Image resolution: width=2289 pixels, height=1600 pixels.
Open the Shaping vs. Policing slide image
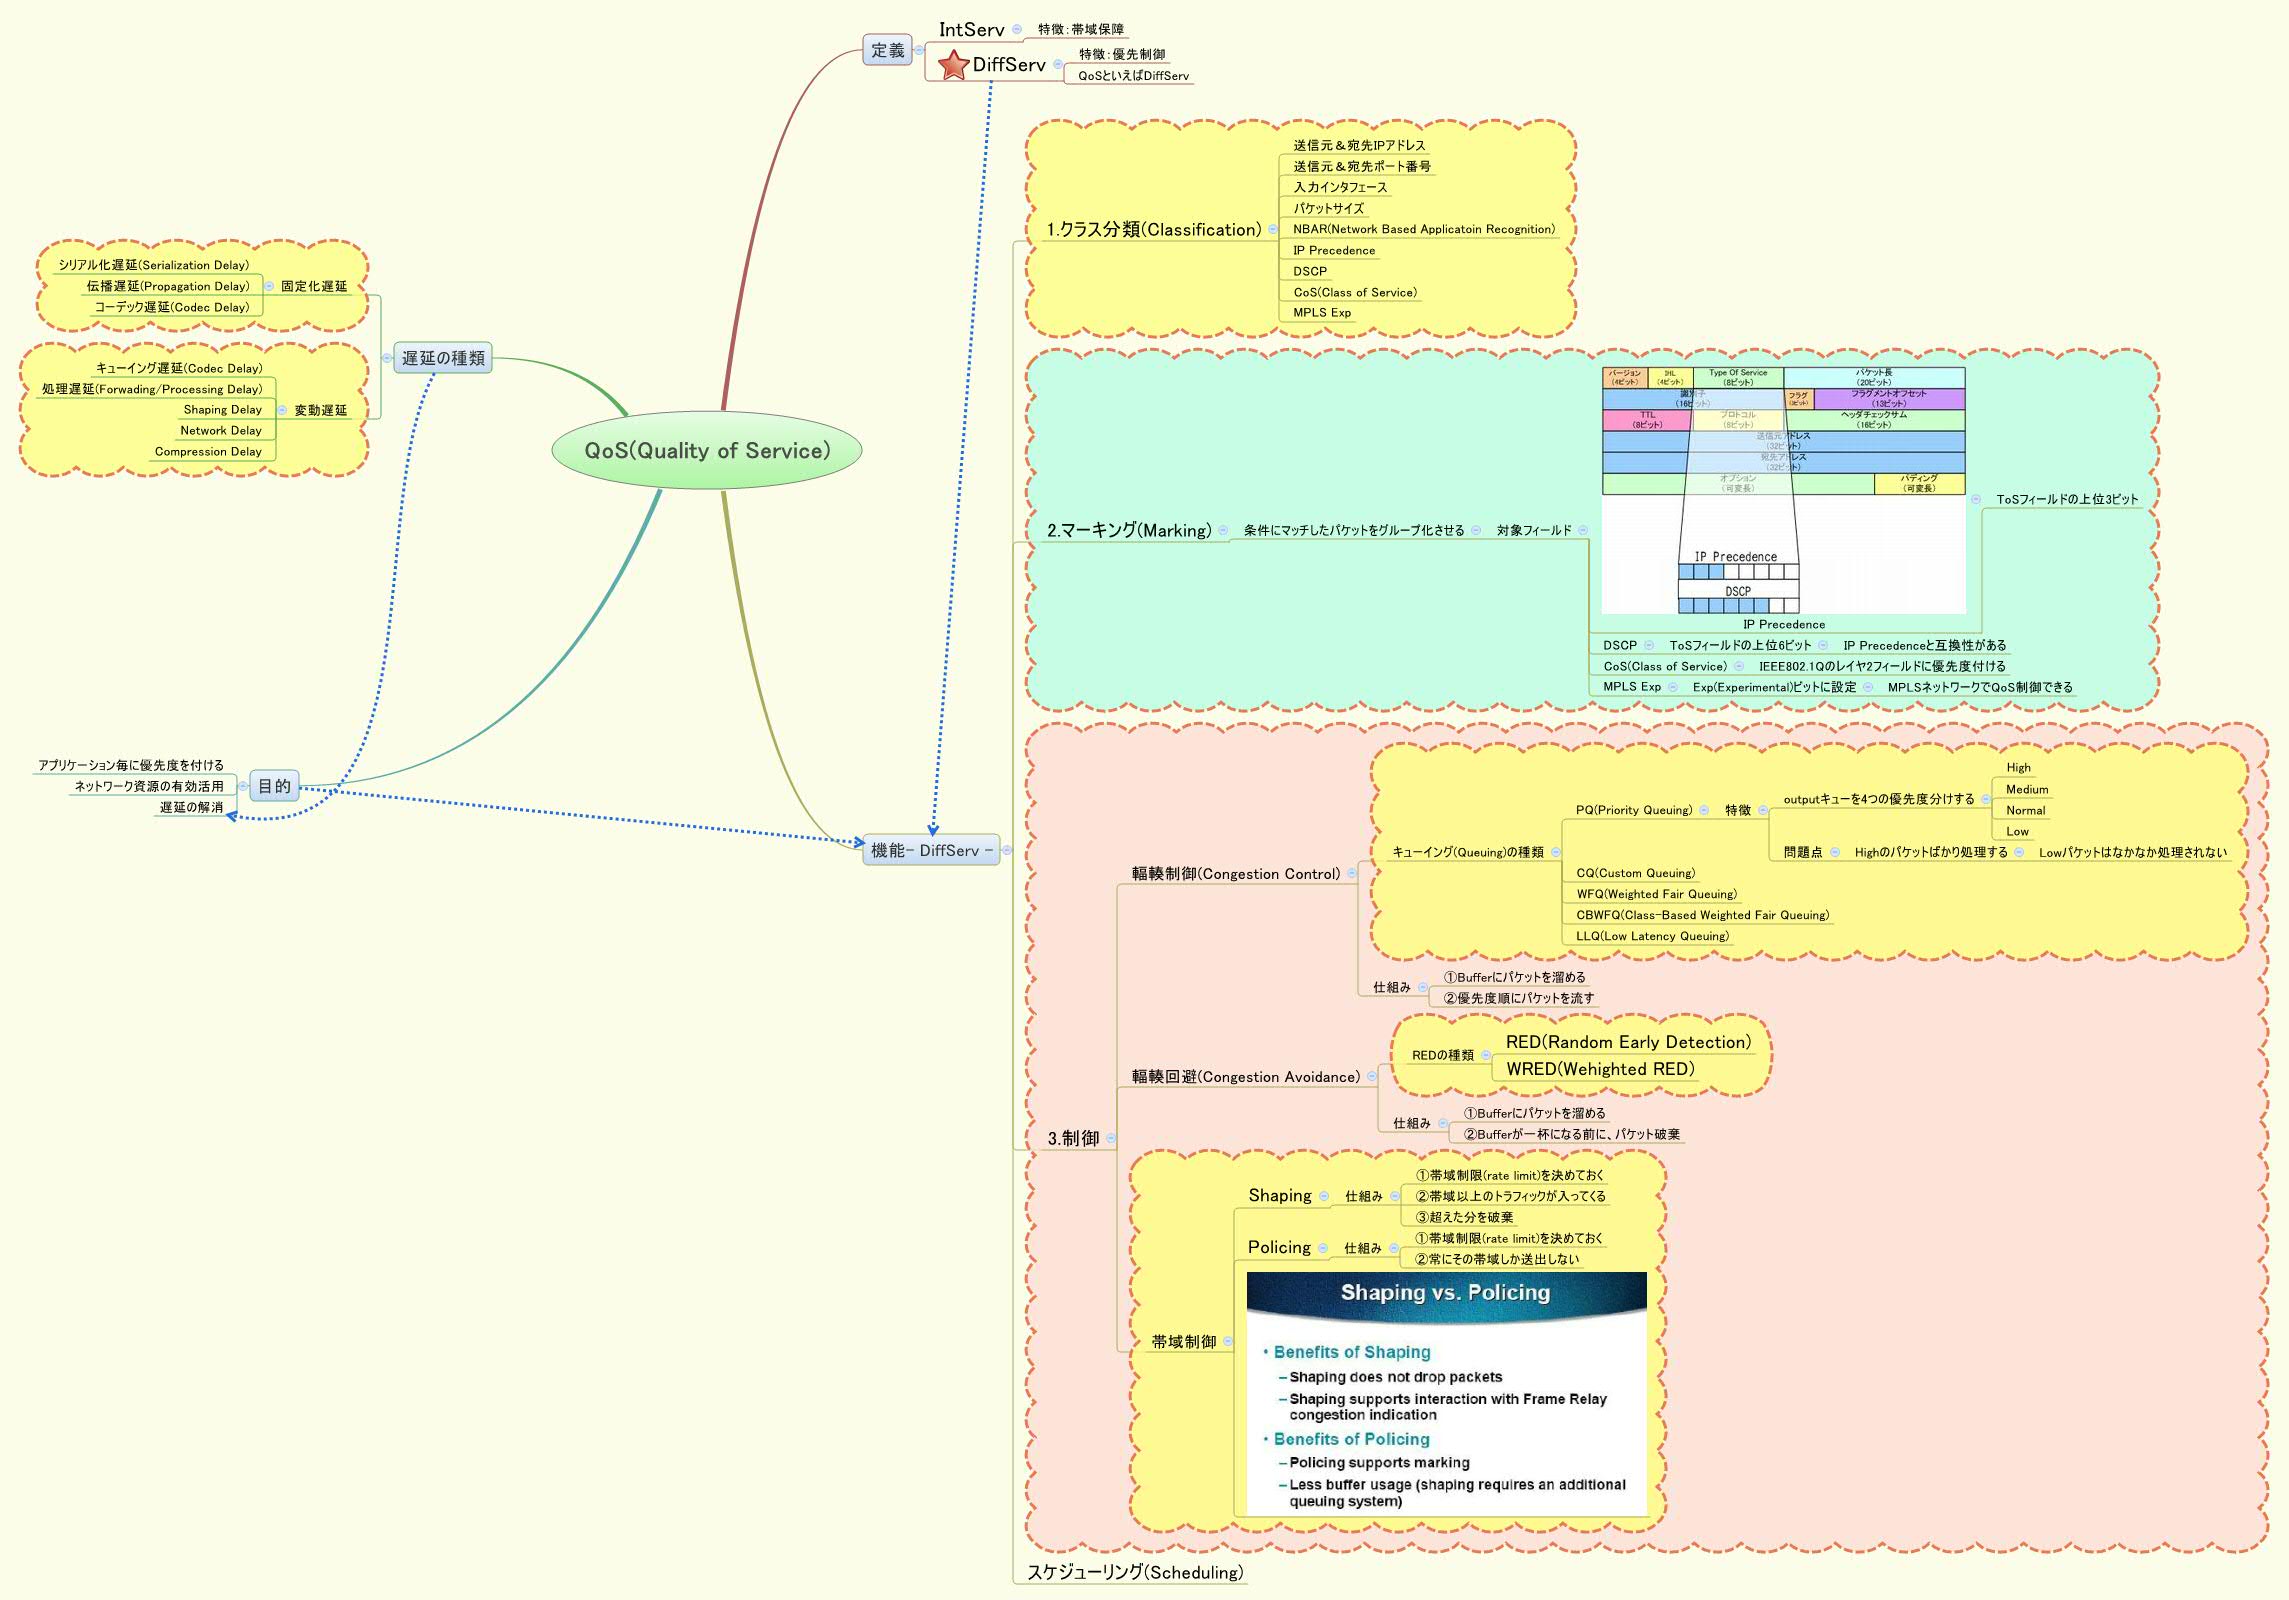pos(1446,1393)
